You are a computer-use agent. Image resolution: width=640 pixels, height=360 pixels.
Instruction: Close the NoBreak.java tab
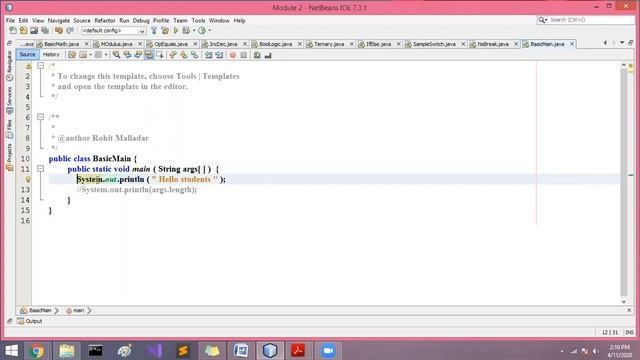pyautogui.click(x=516, y=44)
